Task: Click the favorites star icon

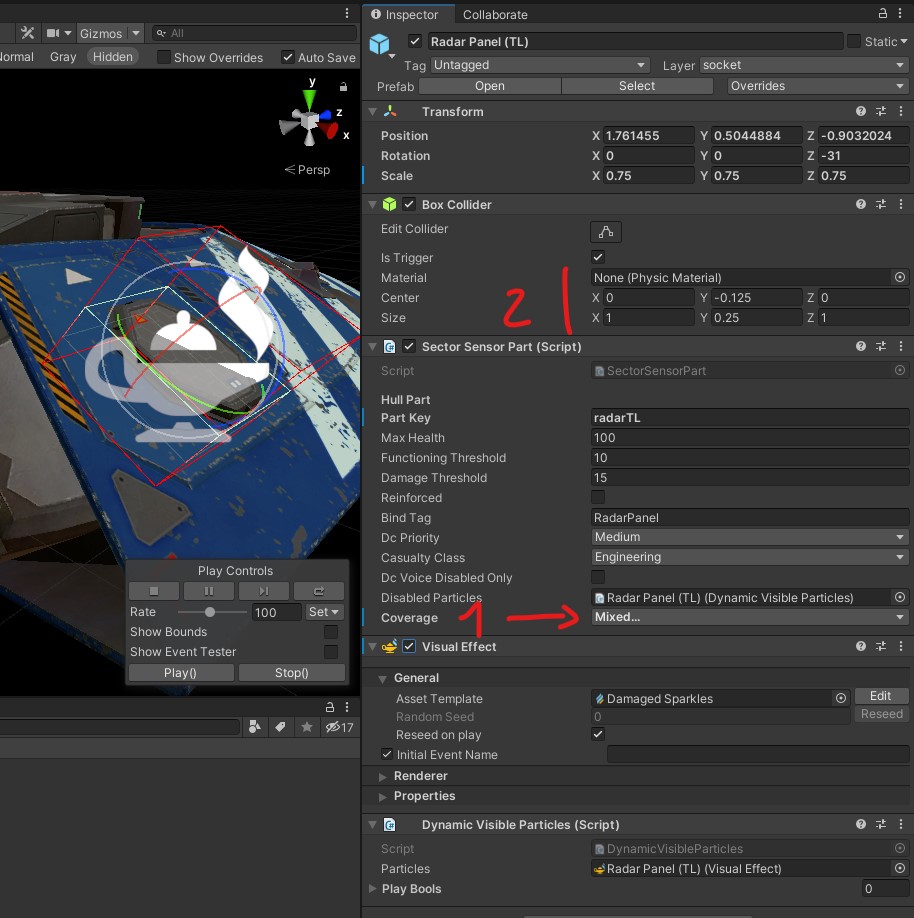Action: point(306,727)
